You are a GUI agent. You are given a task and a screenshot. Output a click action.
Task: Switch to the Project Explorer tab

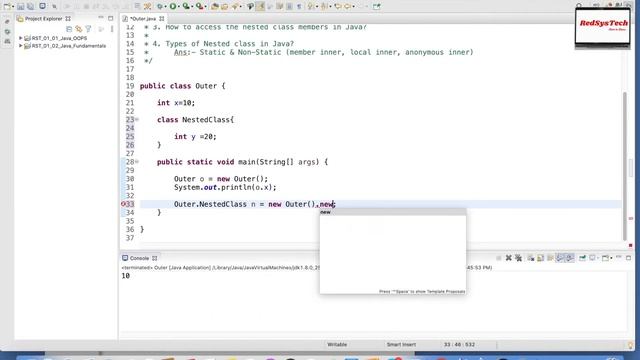tap(43, 18)
